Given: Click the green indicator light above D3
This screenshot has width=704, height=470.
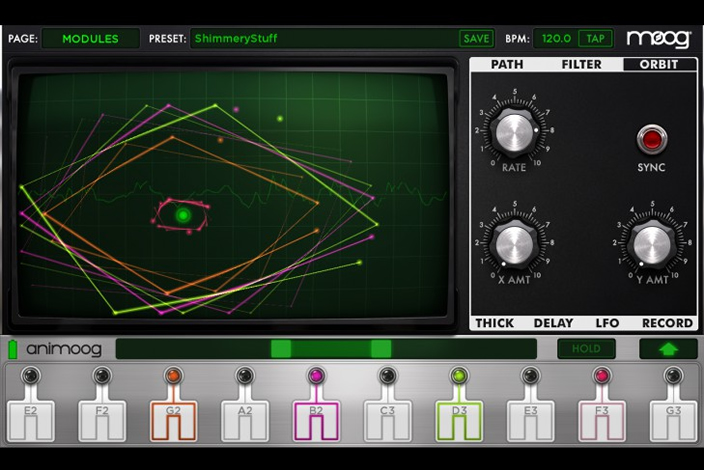Looking at the screenshot, I should coord(459,375).
